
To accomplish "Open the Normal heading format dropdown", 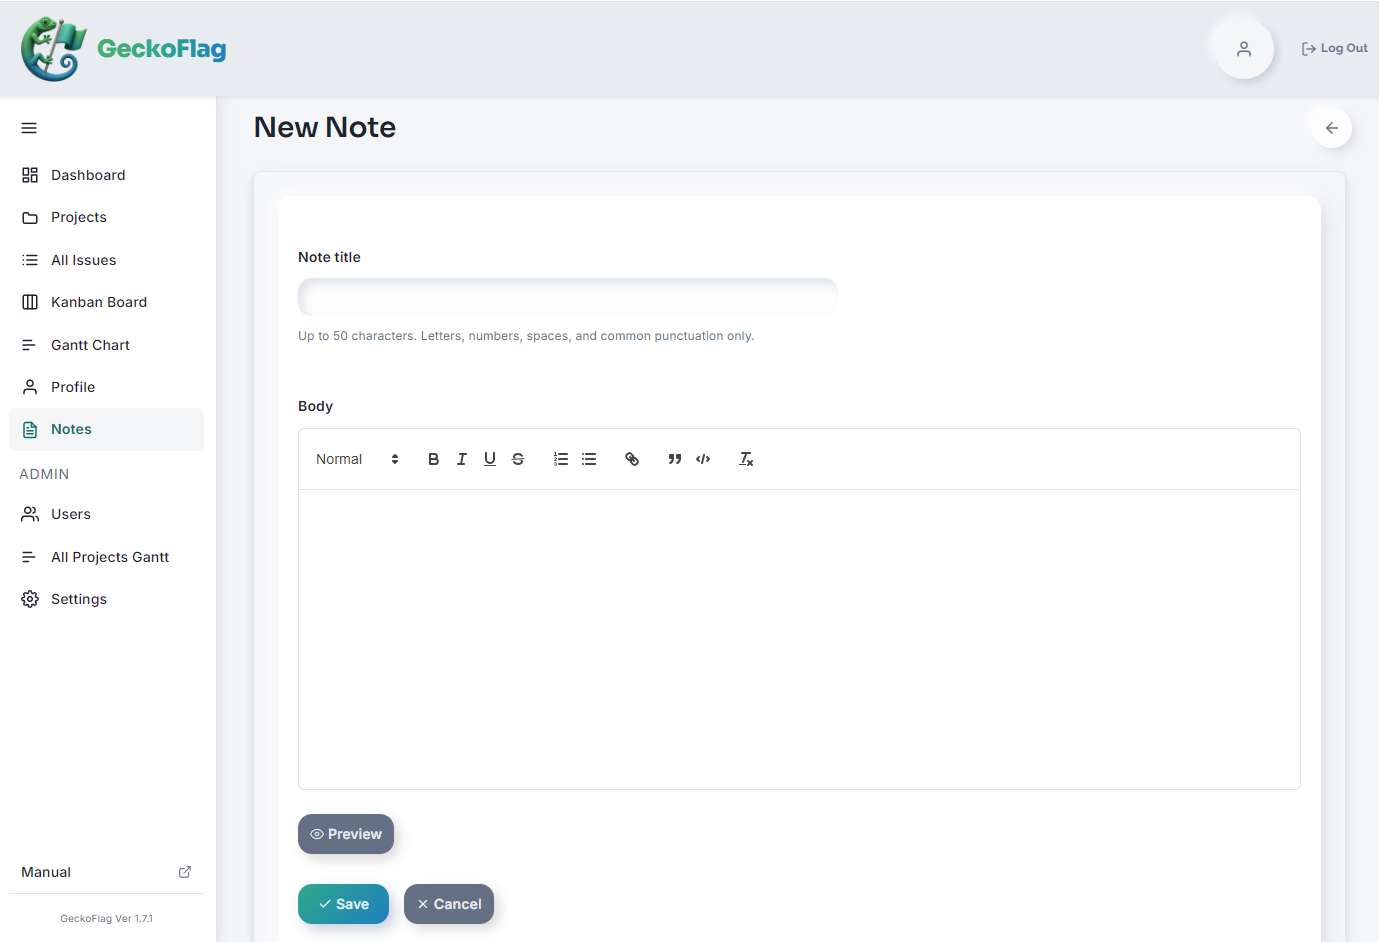I will click(x=357, y=459).
